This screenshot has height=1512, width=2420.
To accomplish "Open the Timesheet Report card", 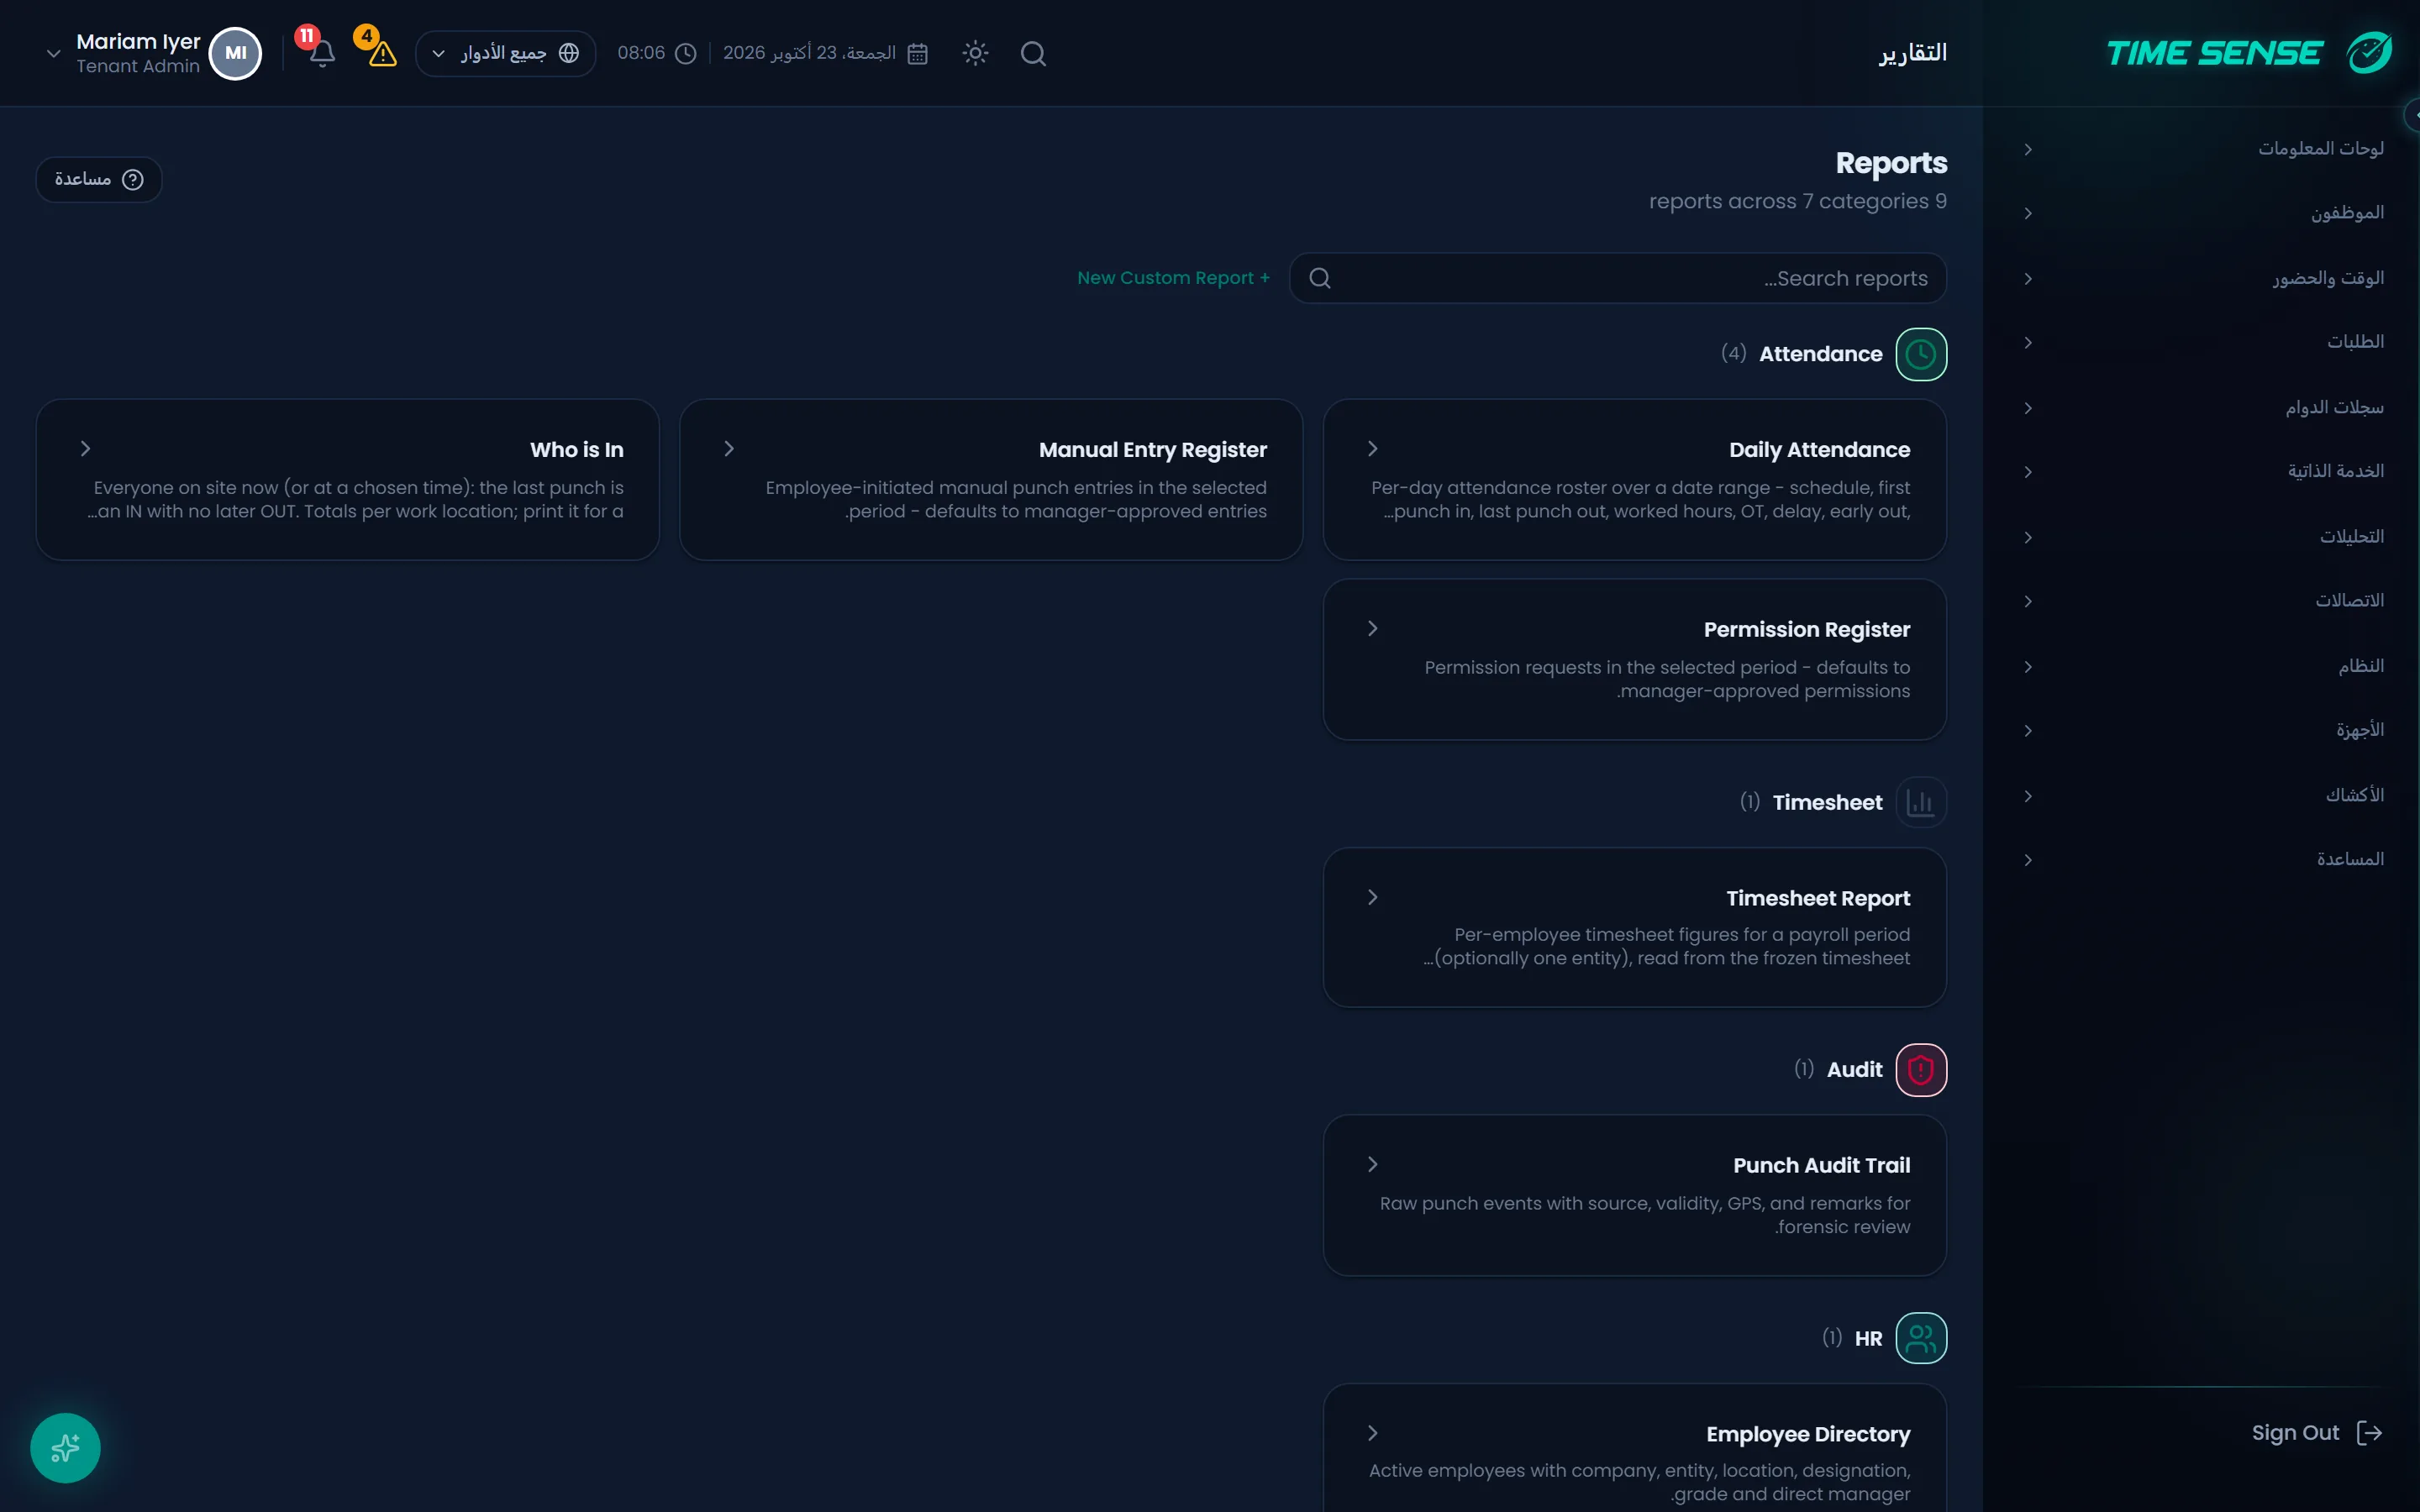I will coord(1634,927).
